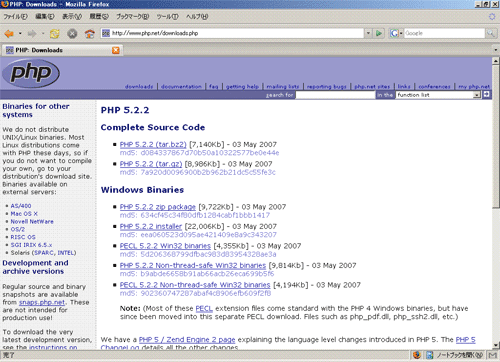This screenshot has width=500, height=362.
Task: Click the Novell NetWare sidebar link
Action: click(32, 222)
